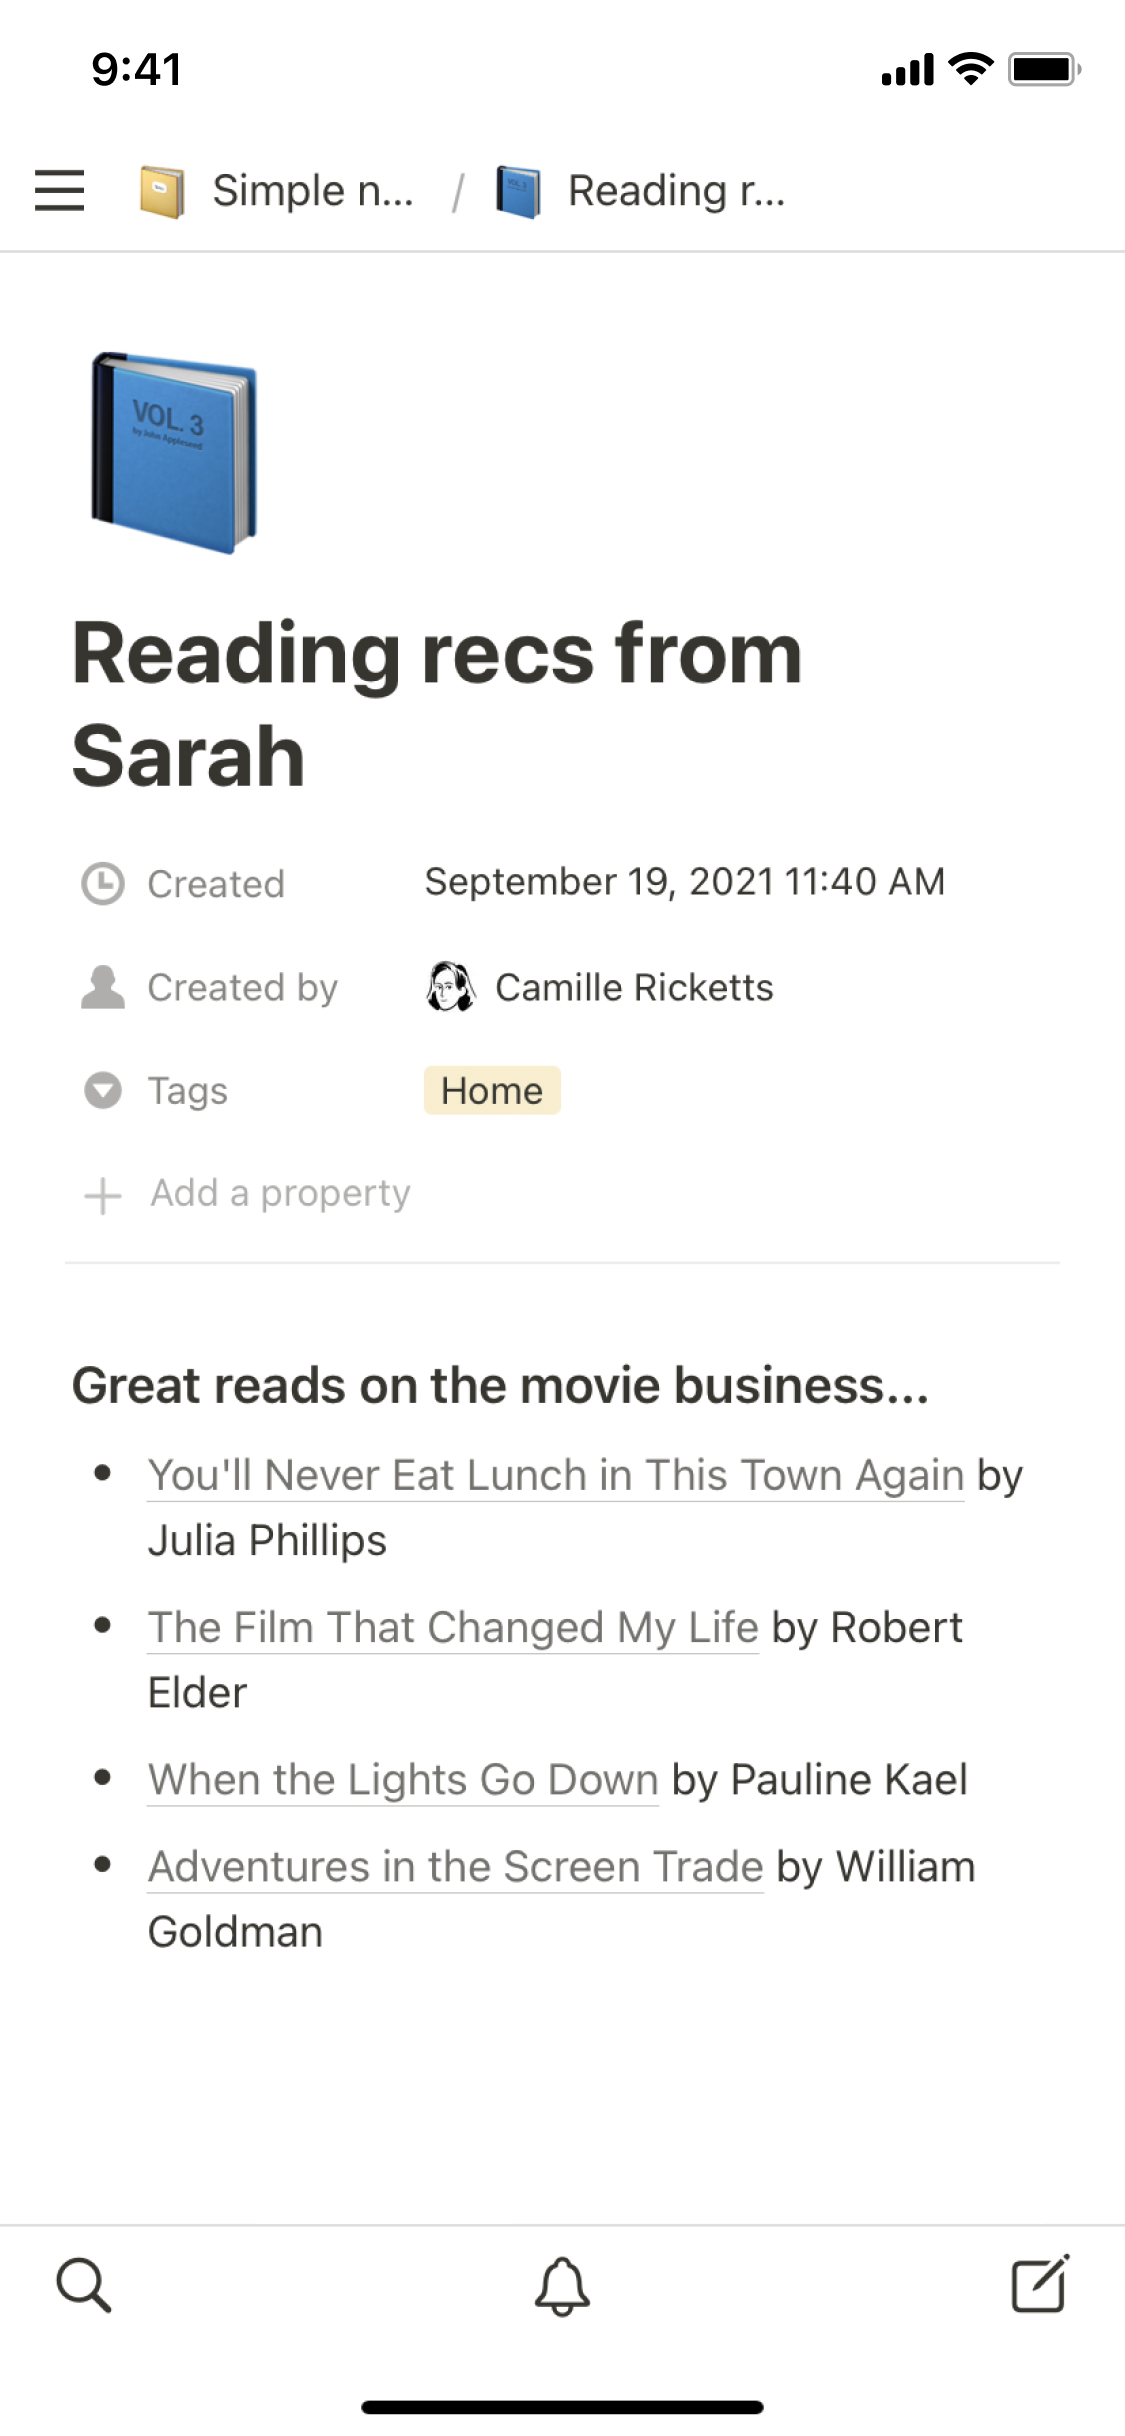Select the Reading r... breadcrumb
Image resolution: width=1125 pixels, height=2436 pixels.
[676, 191]
